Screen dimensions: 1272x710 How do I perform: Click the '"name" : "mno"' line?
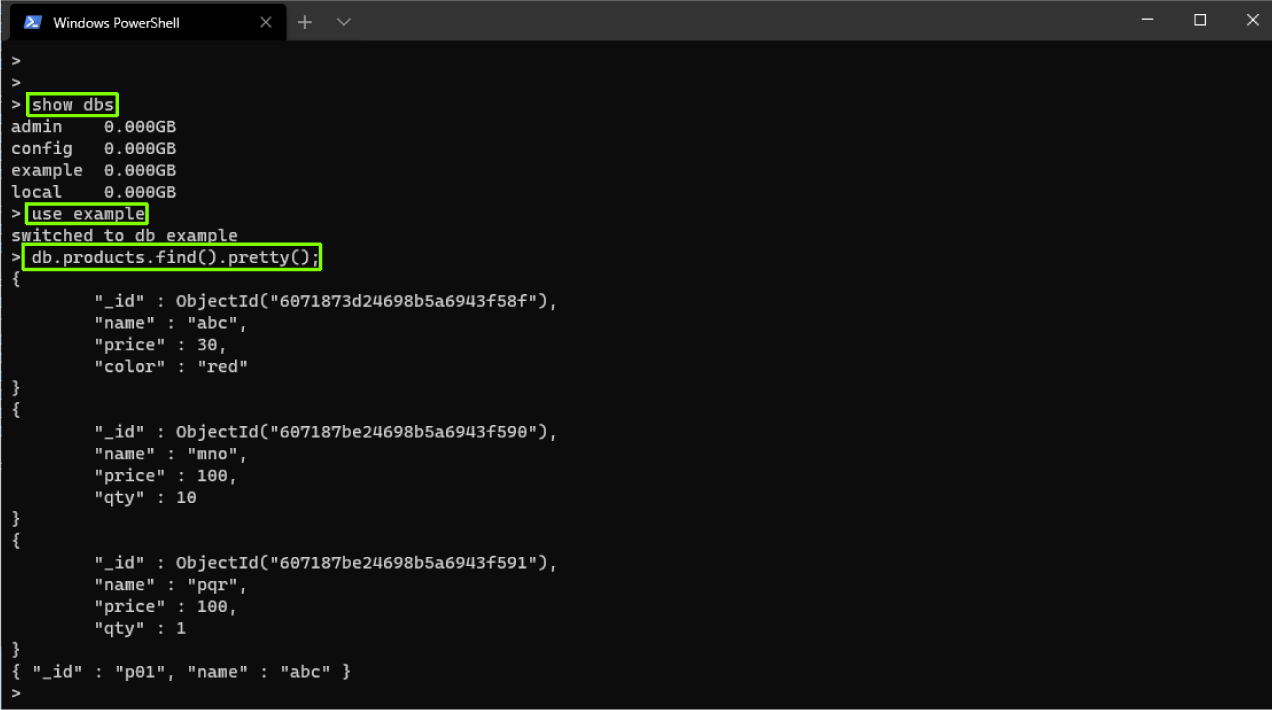171,454
